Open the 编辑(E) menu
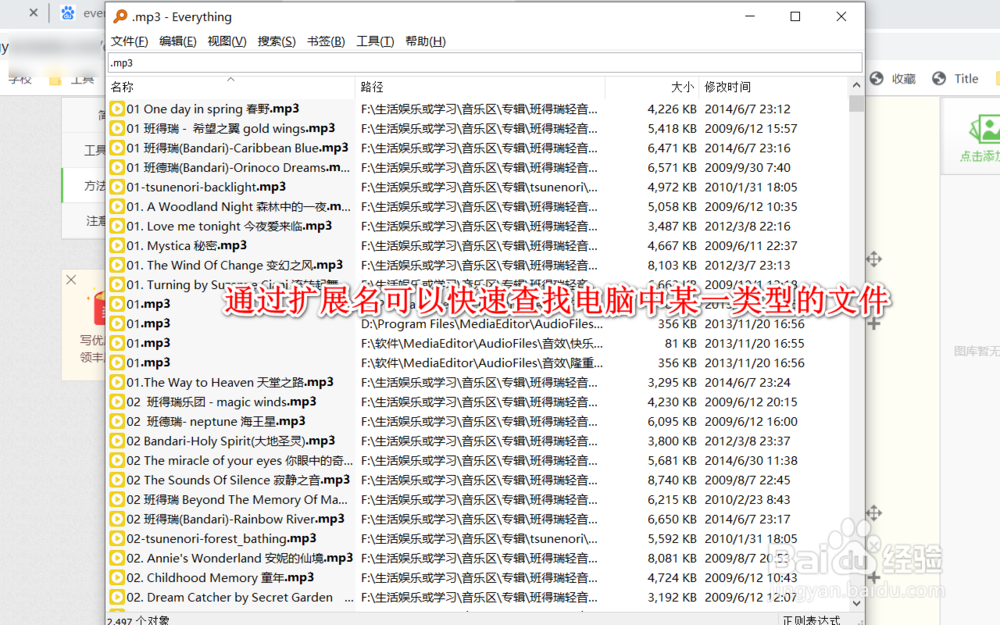 click(x=178, y=41)
